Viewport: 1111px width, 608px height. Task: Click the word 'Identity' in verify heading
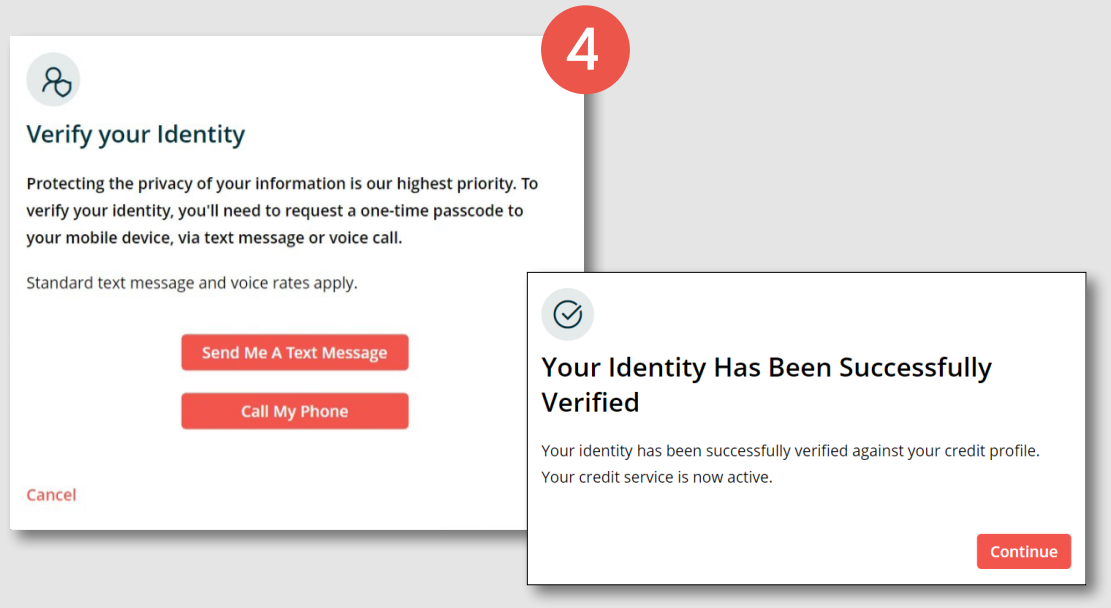[197, 134]
